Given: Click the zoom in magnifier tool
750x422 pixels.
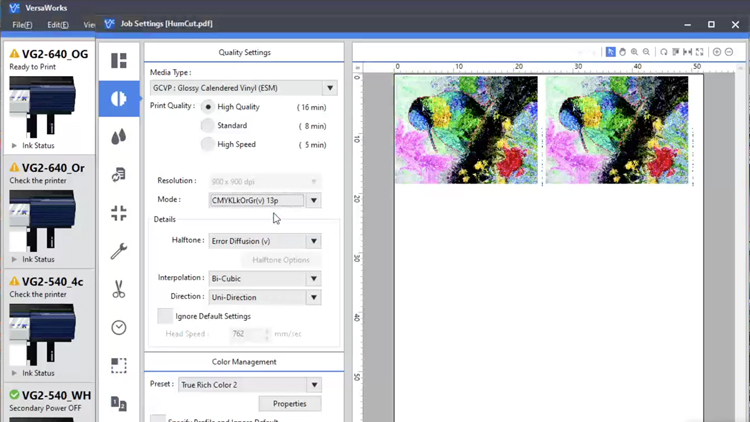Looking at the screenshot, I should point(634,52).
